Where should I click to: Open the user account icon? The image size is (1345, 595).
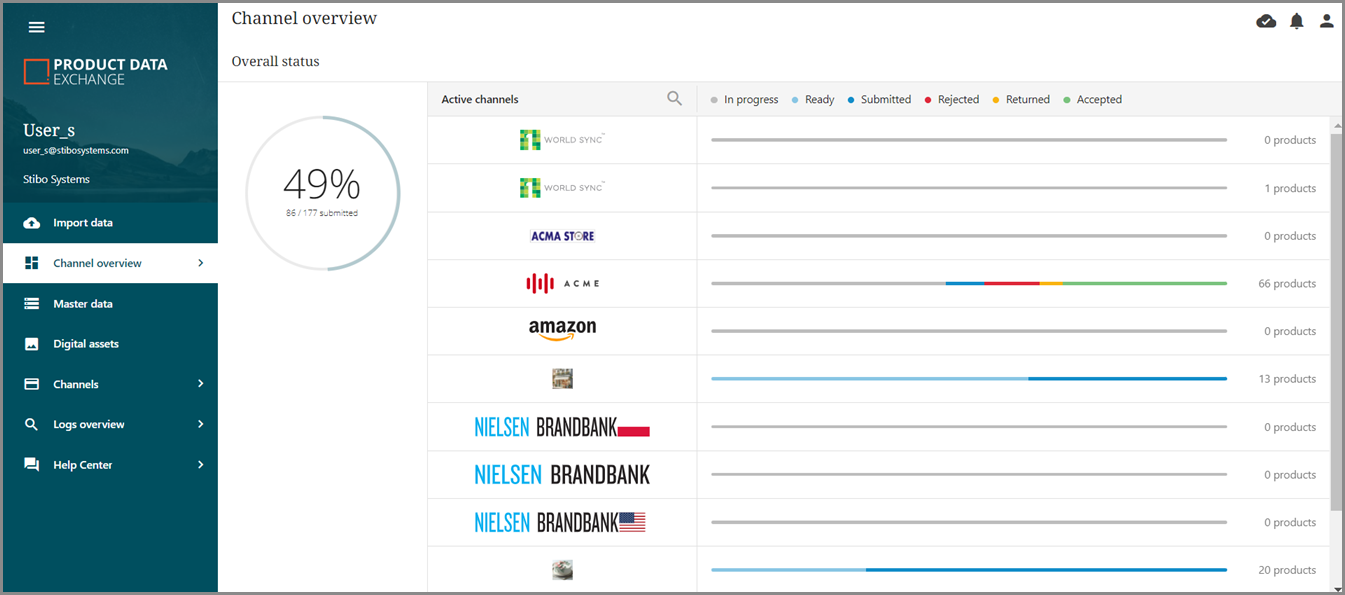(1327, 21)
